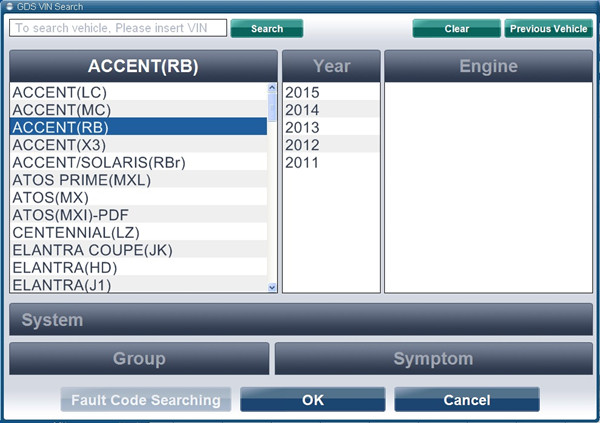
Task: Confirm the selection with the OK button
Action: (x=313, y=399)
